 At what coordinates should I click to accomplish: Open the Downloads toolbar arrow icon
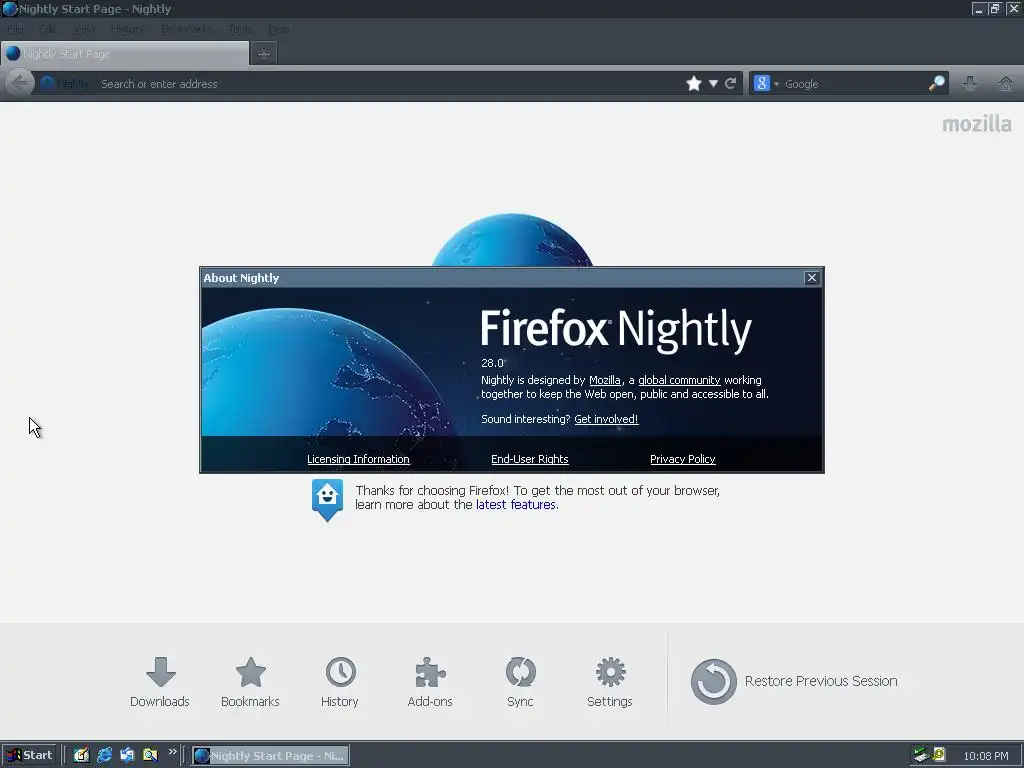click(970, 84)
